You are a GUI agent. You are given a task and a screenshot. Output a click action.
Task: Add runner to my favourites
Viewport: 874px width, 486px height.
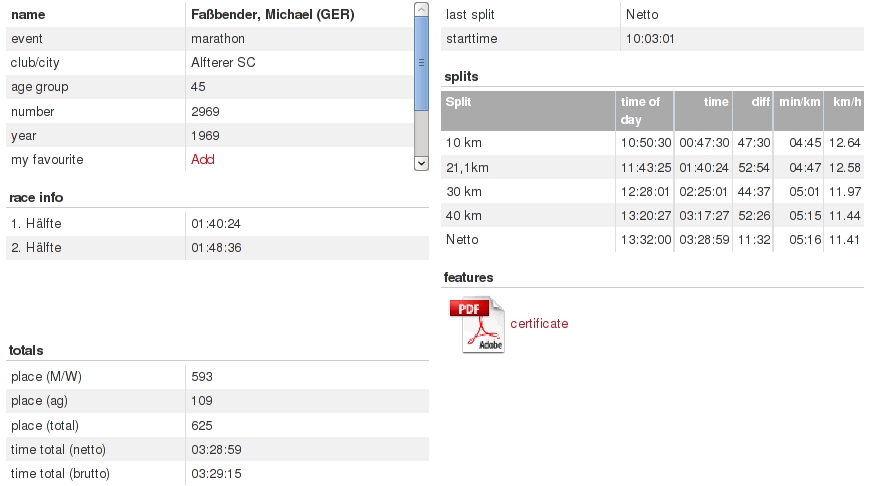[202, 159]
